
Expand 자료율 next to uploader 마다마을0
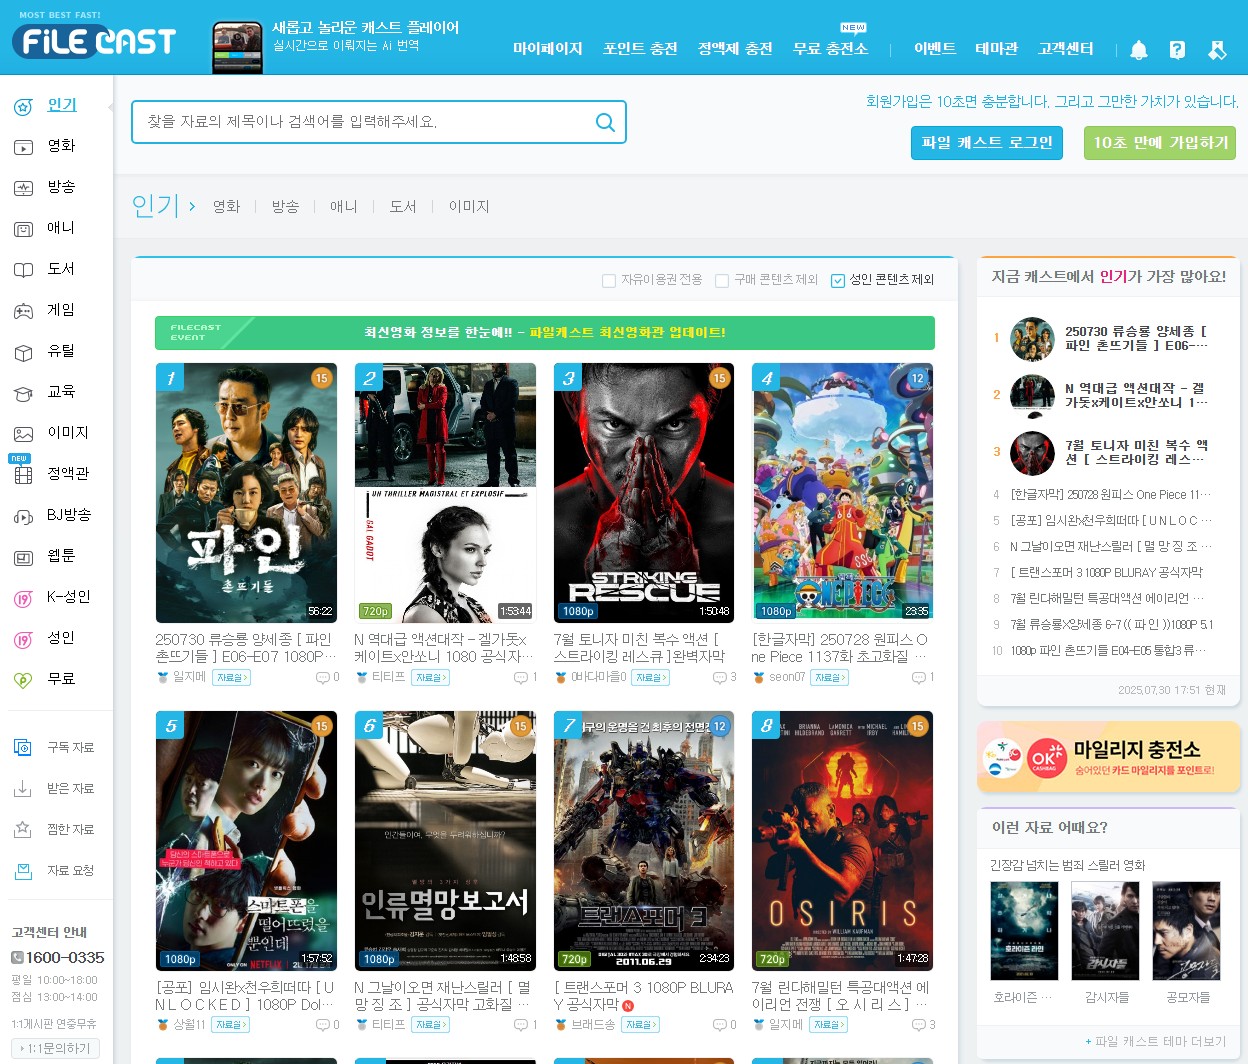[x=650, y=678]
